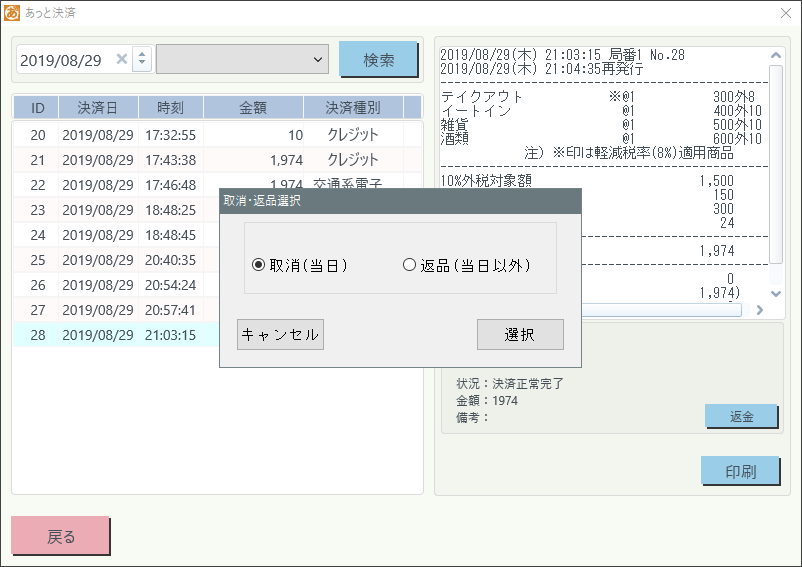
Task: Sort the list by ID column header
Action: 37,108
